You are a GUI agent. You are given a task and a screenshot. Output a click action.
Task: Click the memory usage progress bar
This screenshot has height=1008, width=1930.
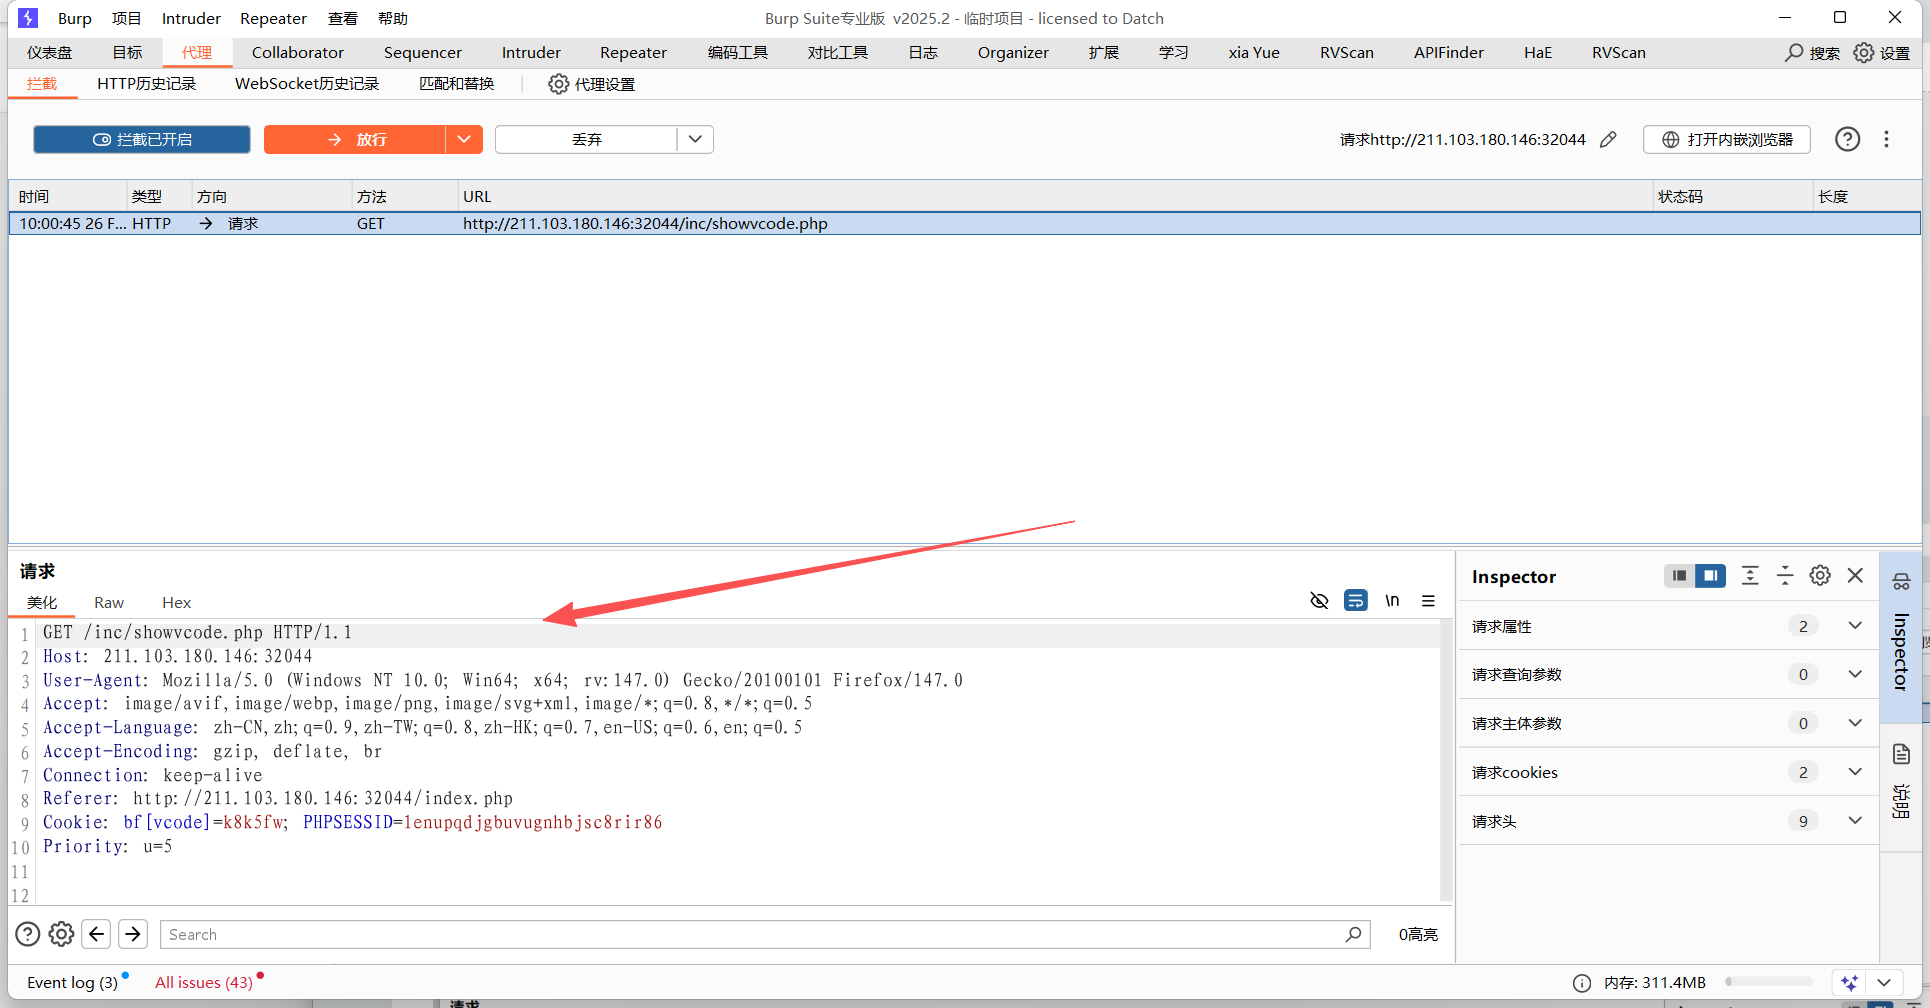[x=1768, y=983]
